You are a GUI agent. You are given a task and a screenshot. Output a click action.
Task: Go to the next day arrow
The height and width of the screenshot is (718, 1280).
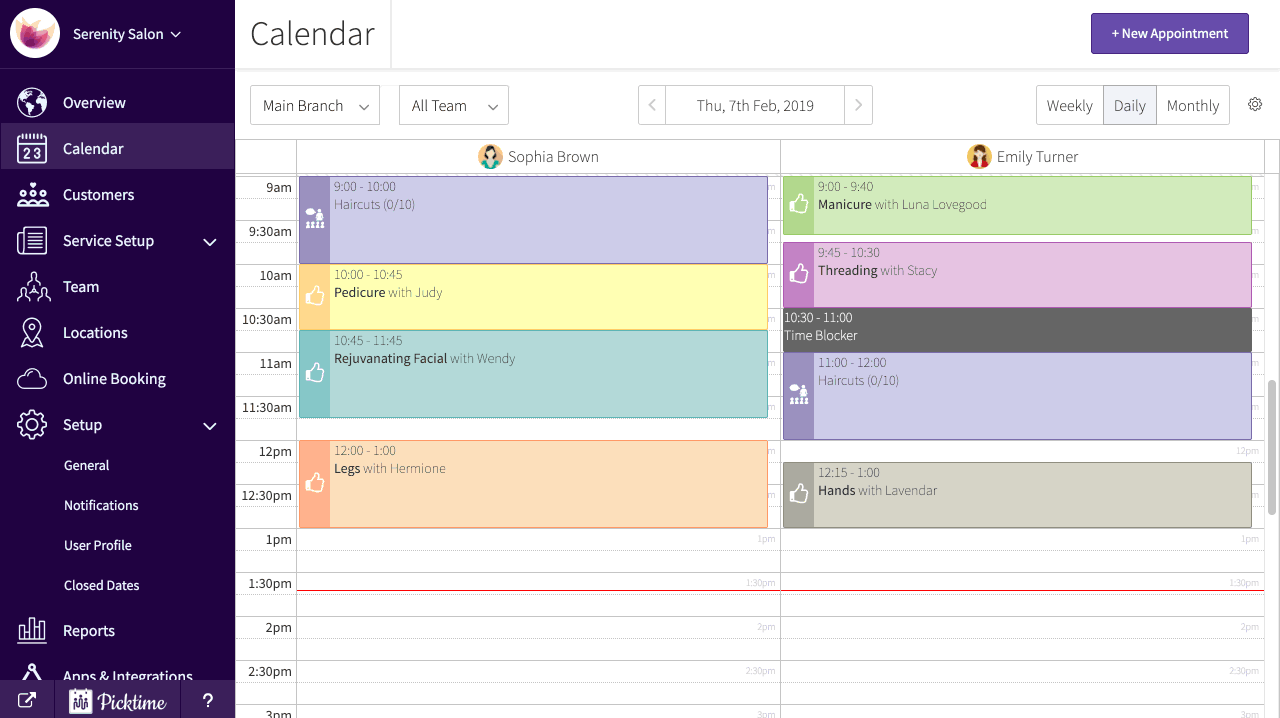(x=858, y=105)
